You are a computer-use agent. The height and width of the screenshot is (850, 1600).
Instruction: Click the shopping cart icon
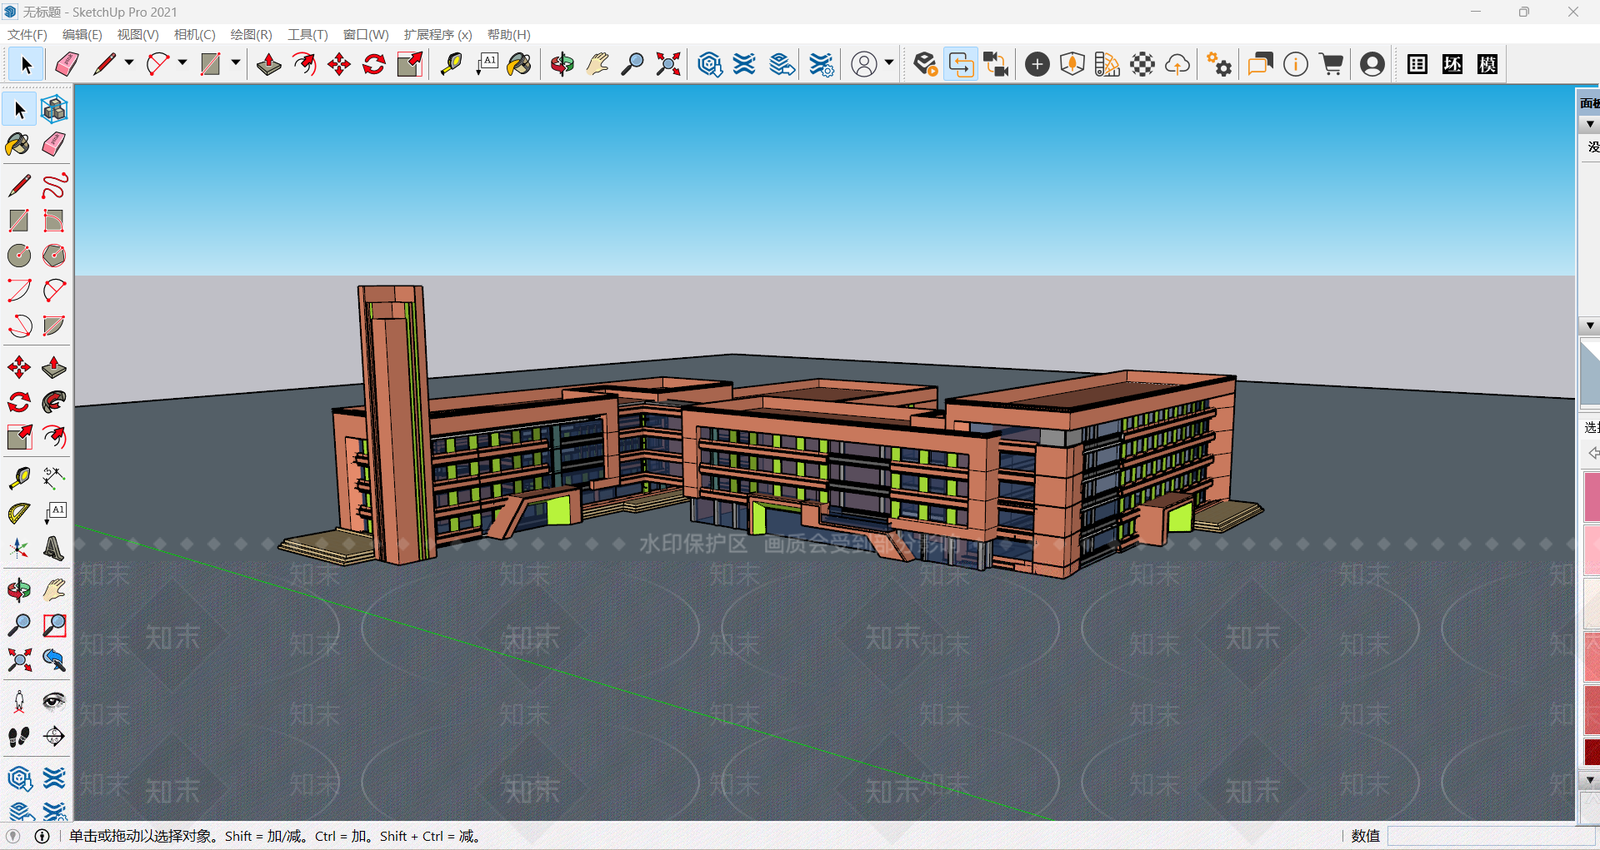[1331, 64]
